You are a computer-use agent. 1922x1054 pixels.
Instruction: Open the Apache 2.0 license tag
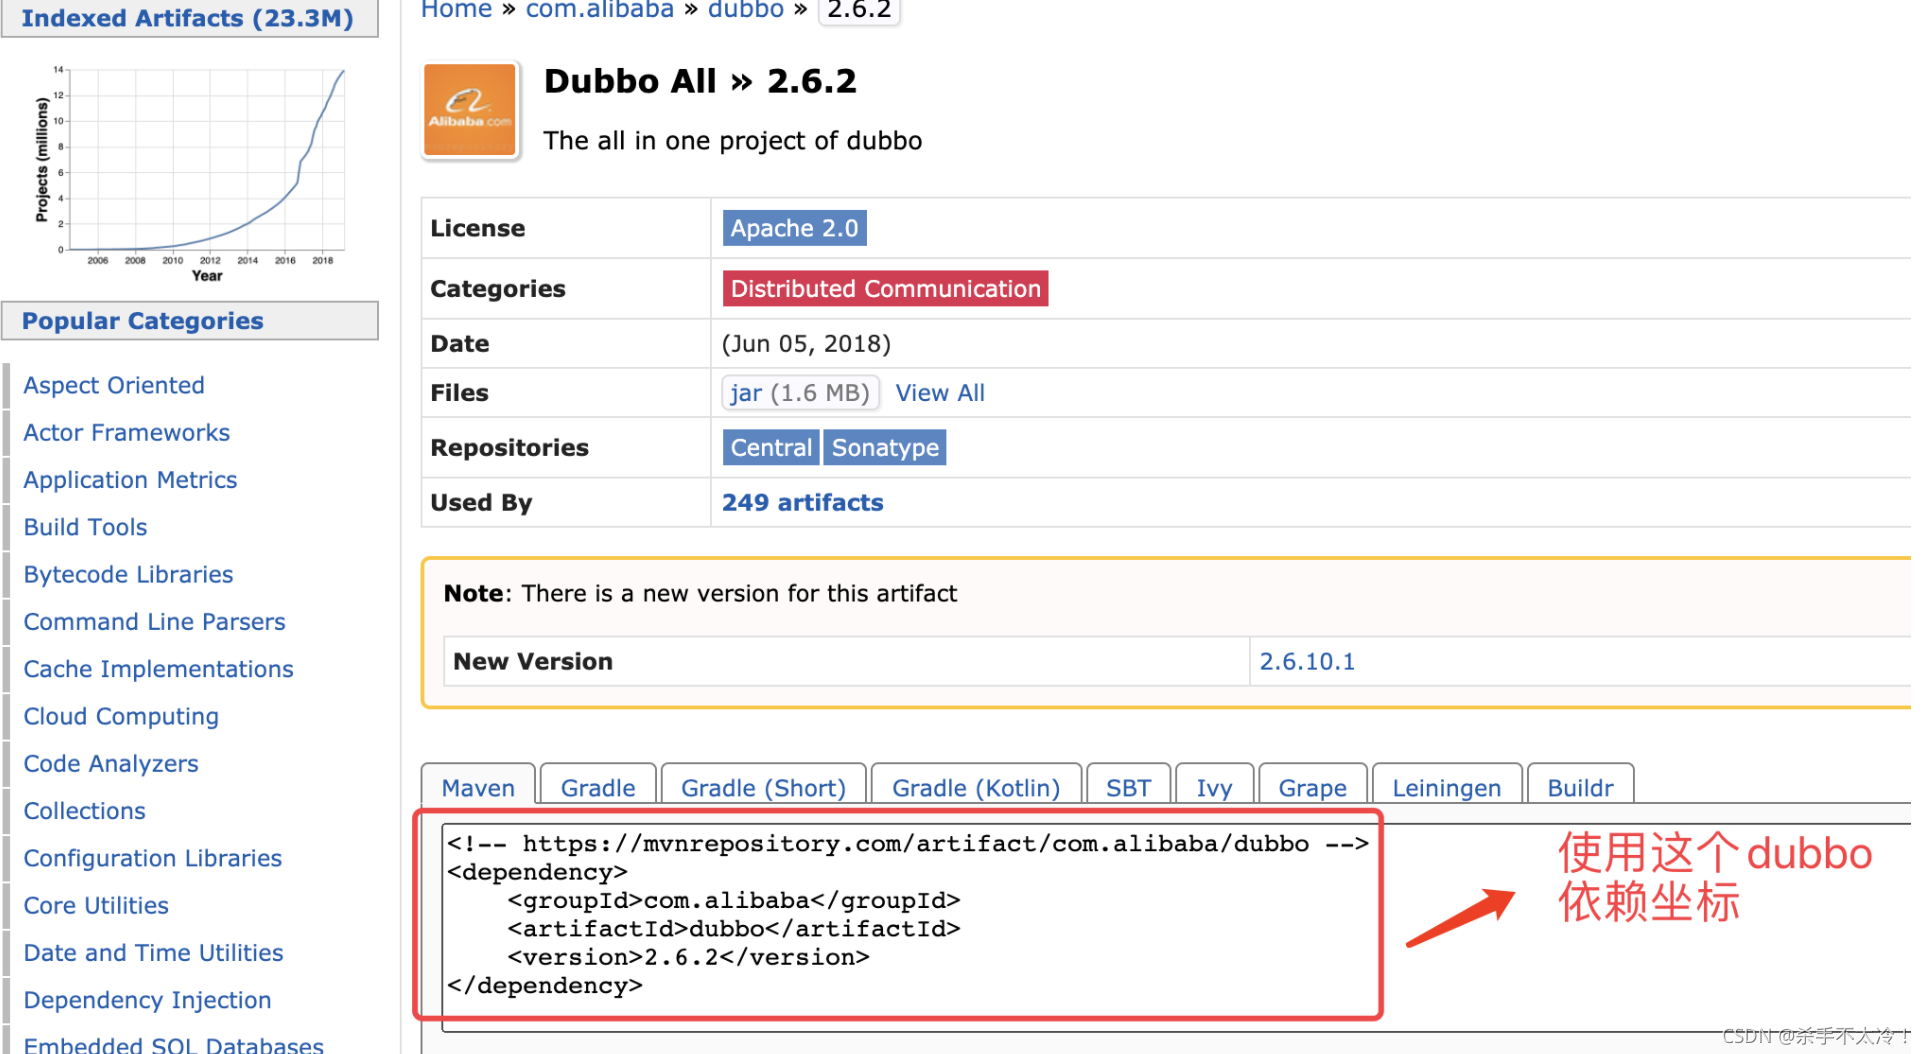coord(794,228)
